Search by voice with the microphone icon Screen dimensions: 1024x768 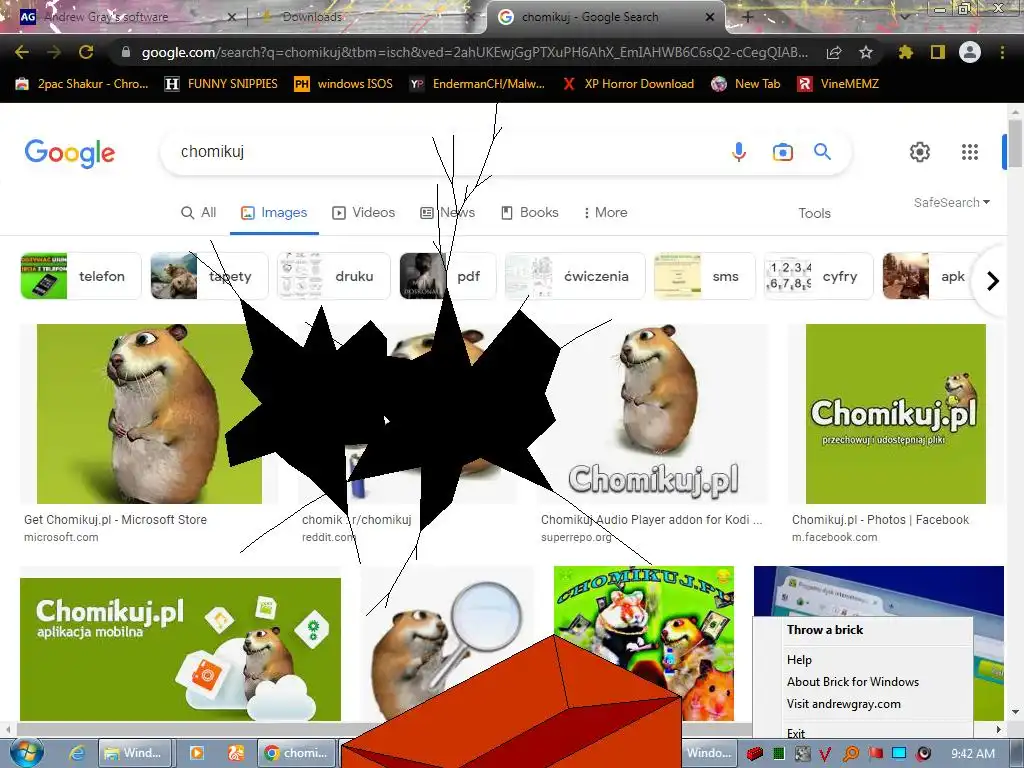(739, 152)
